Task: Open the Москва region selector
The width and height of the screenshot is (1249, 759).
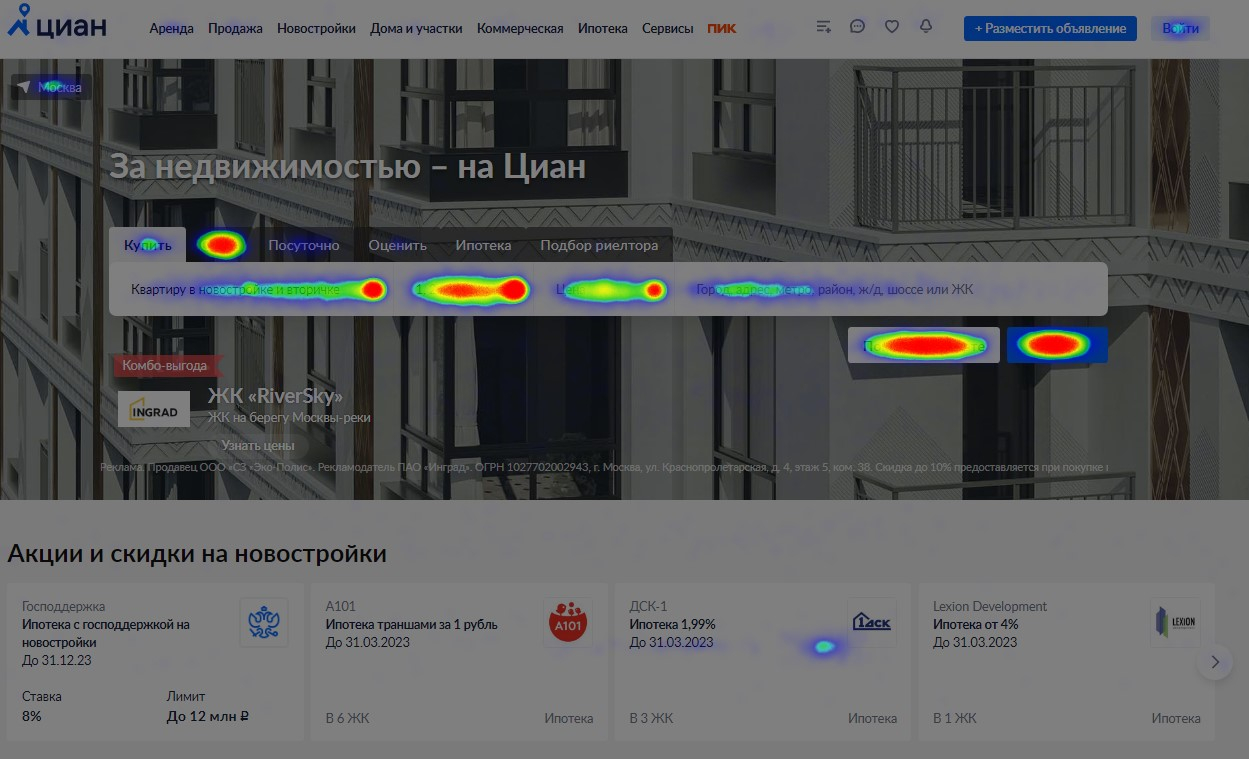Action: (x=51, y=87)
